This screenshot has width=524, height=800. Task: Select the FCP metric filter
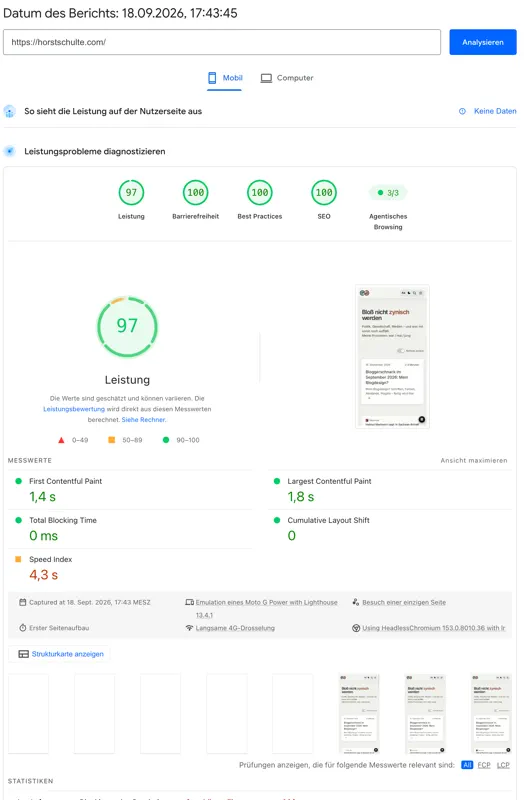tap(484, 765)
